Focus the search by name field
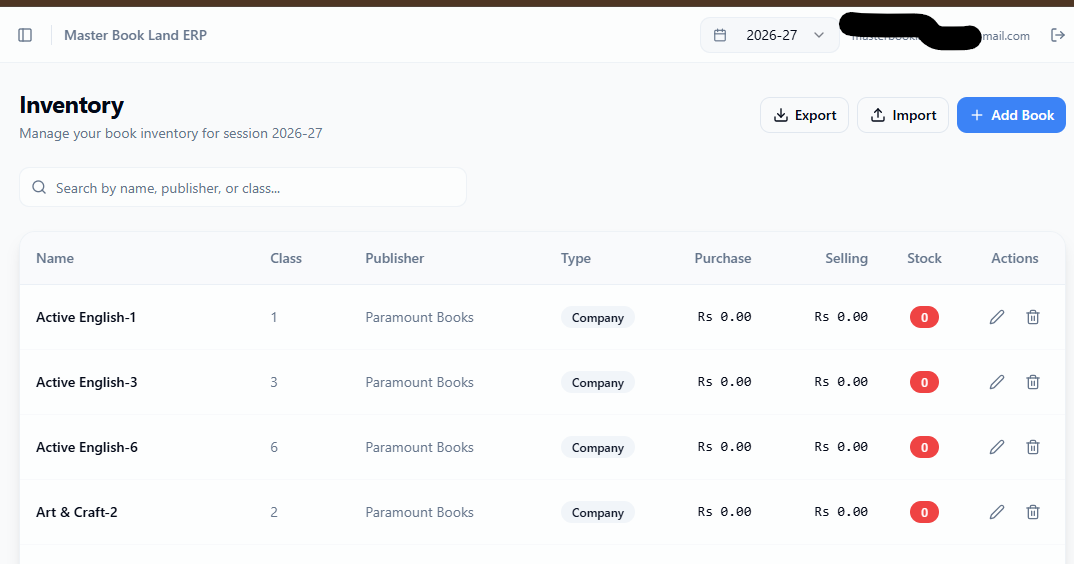This screenshot has height=564, width=1074. point(243,187)
